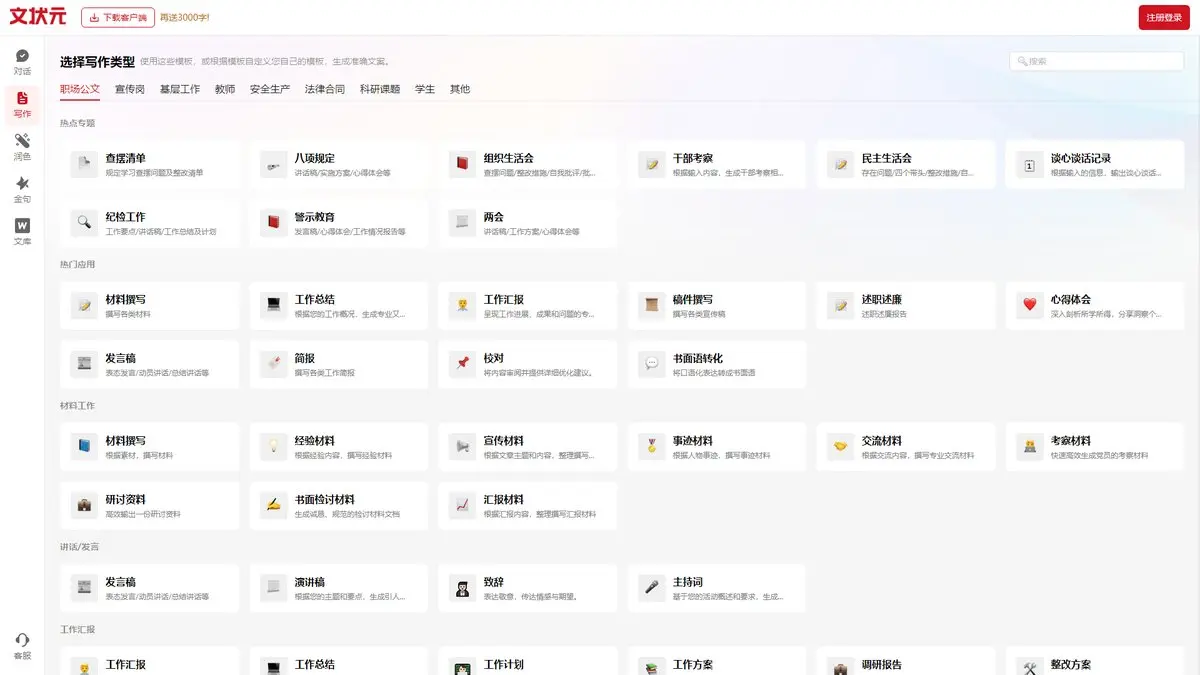Click the 纪检工作 magnifier icon
The height and width of the screenshot is (675, 1200).
(84, 223)
